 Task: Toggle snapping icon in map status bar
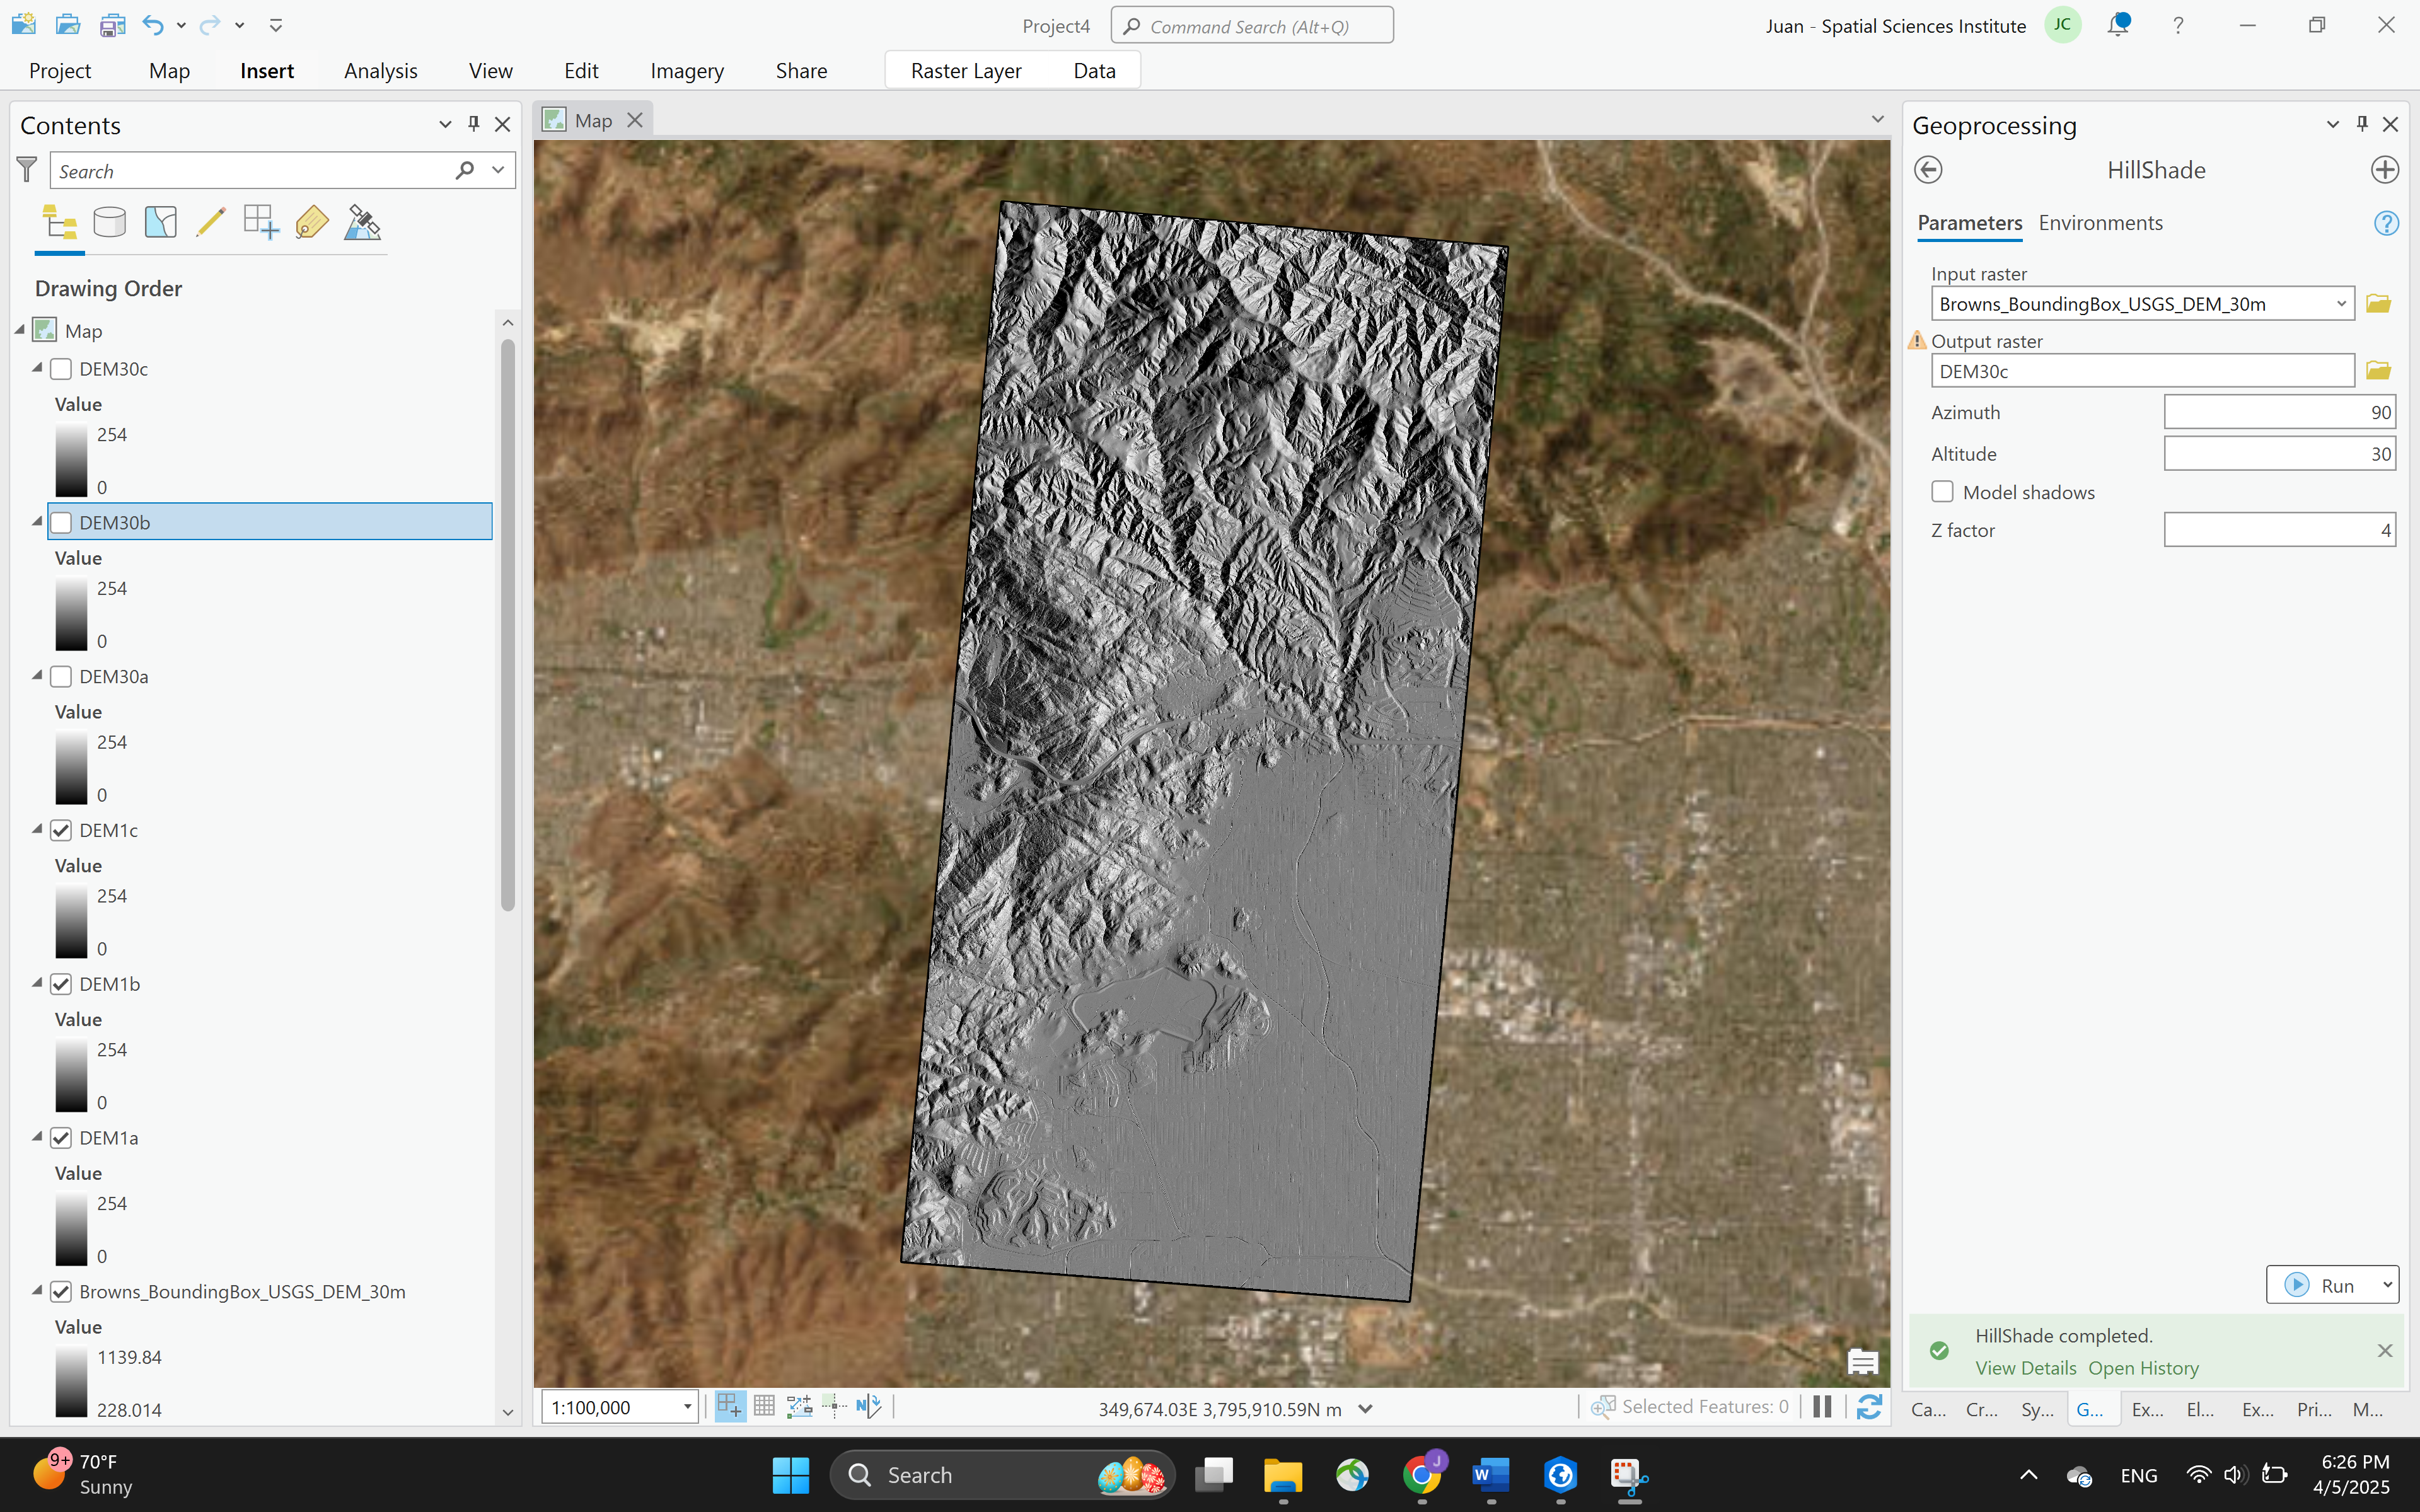(730, 1407)
